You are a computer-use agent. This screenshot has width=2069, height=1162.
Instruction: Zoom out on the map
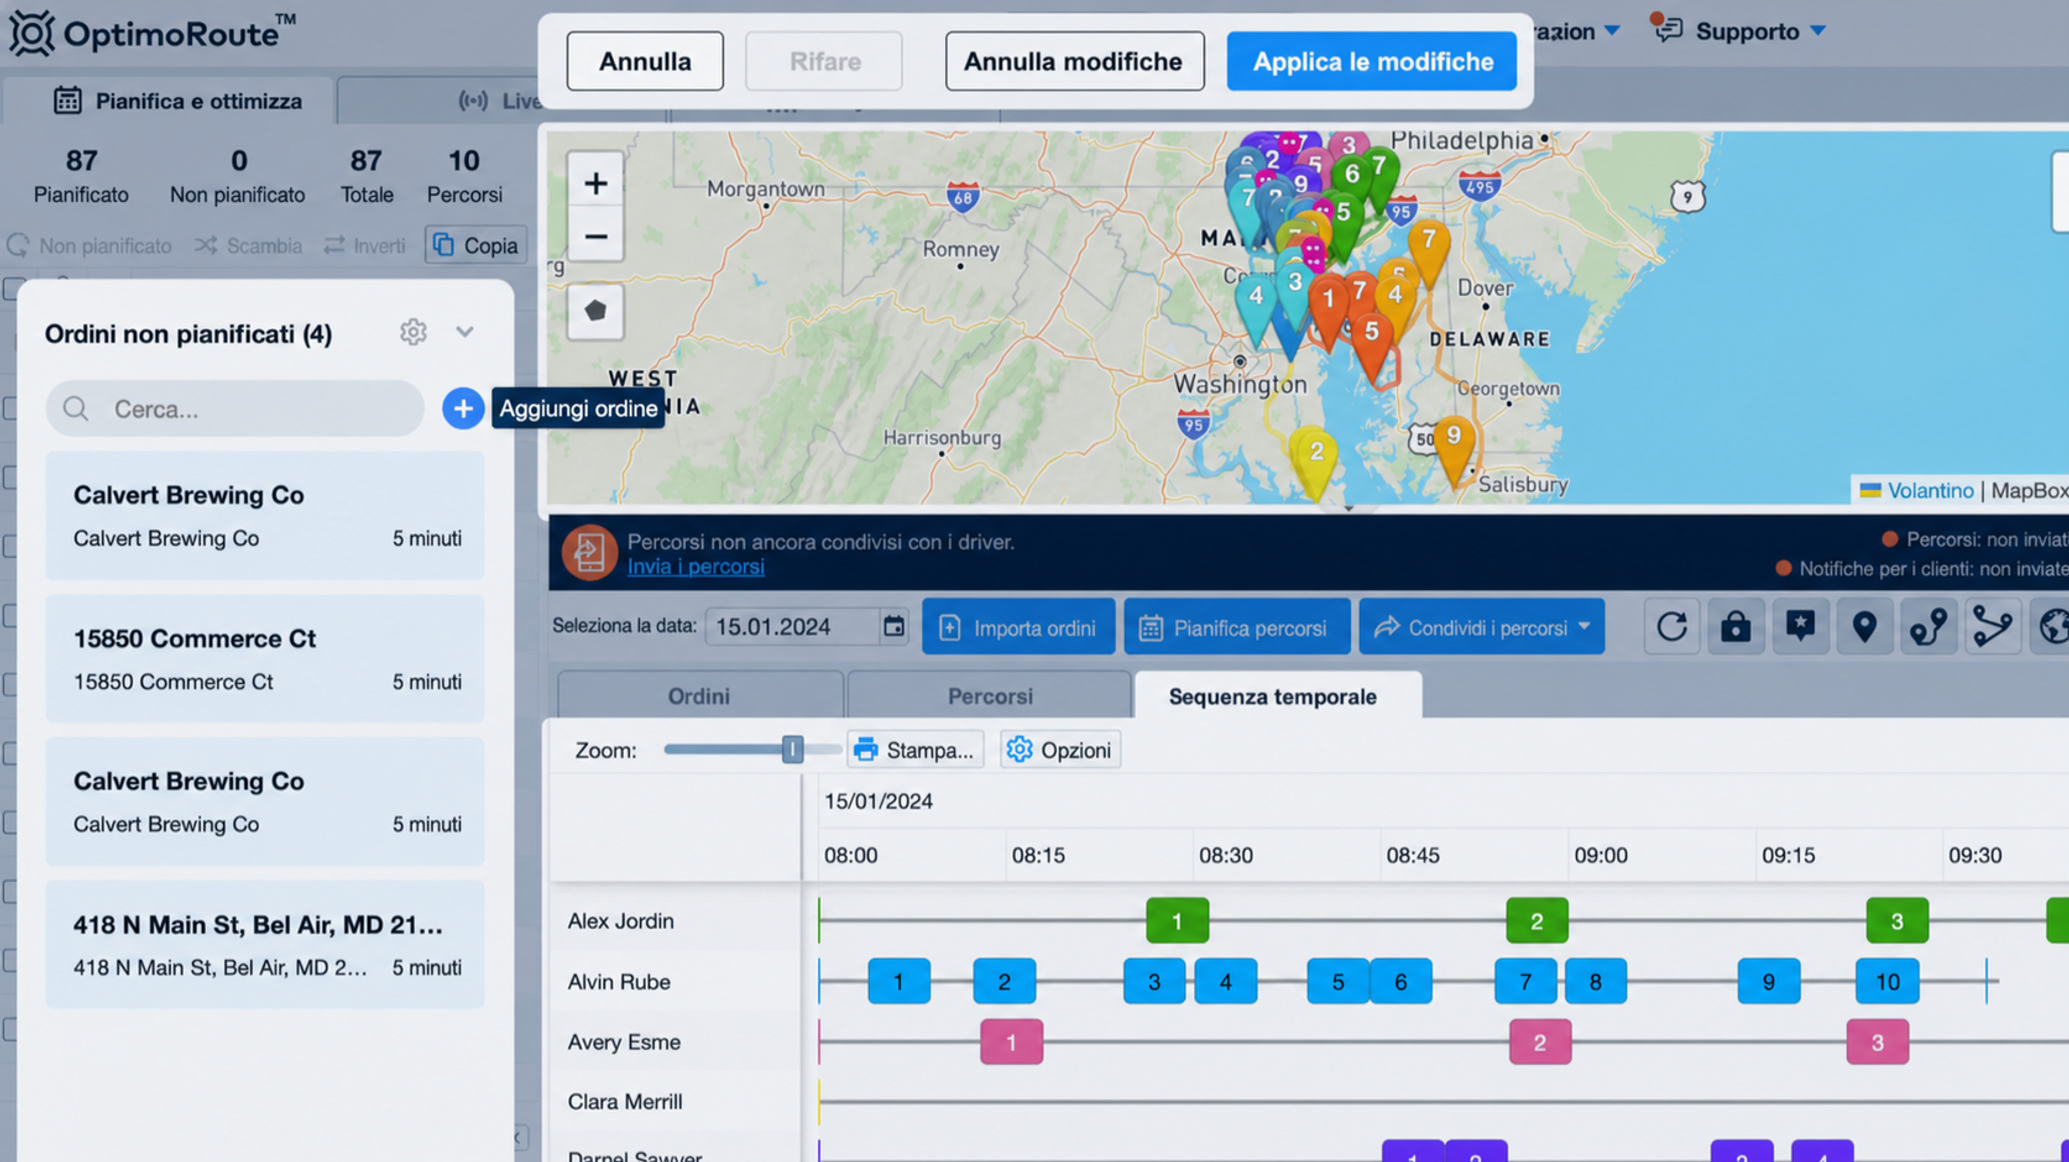595,237
